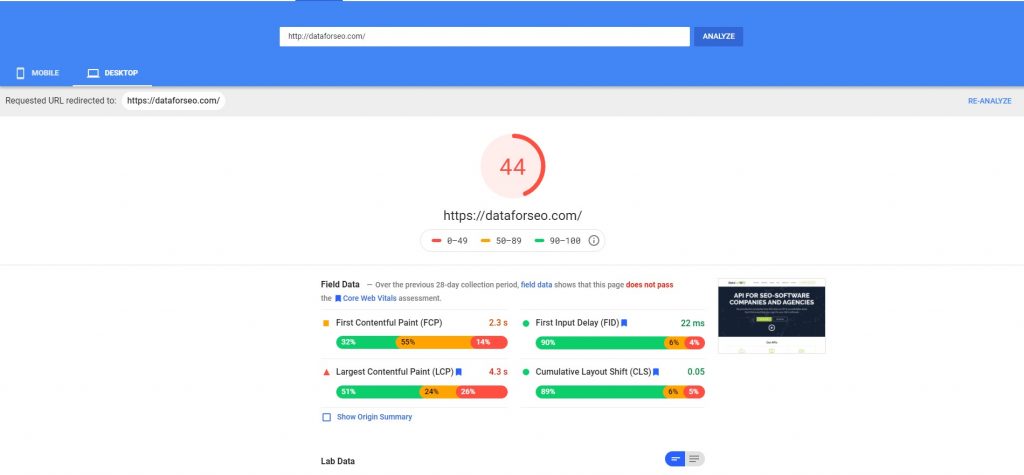1024x475 pixels.
Task: Click the 0–49 red legend item
Action: click(450, 240)
